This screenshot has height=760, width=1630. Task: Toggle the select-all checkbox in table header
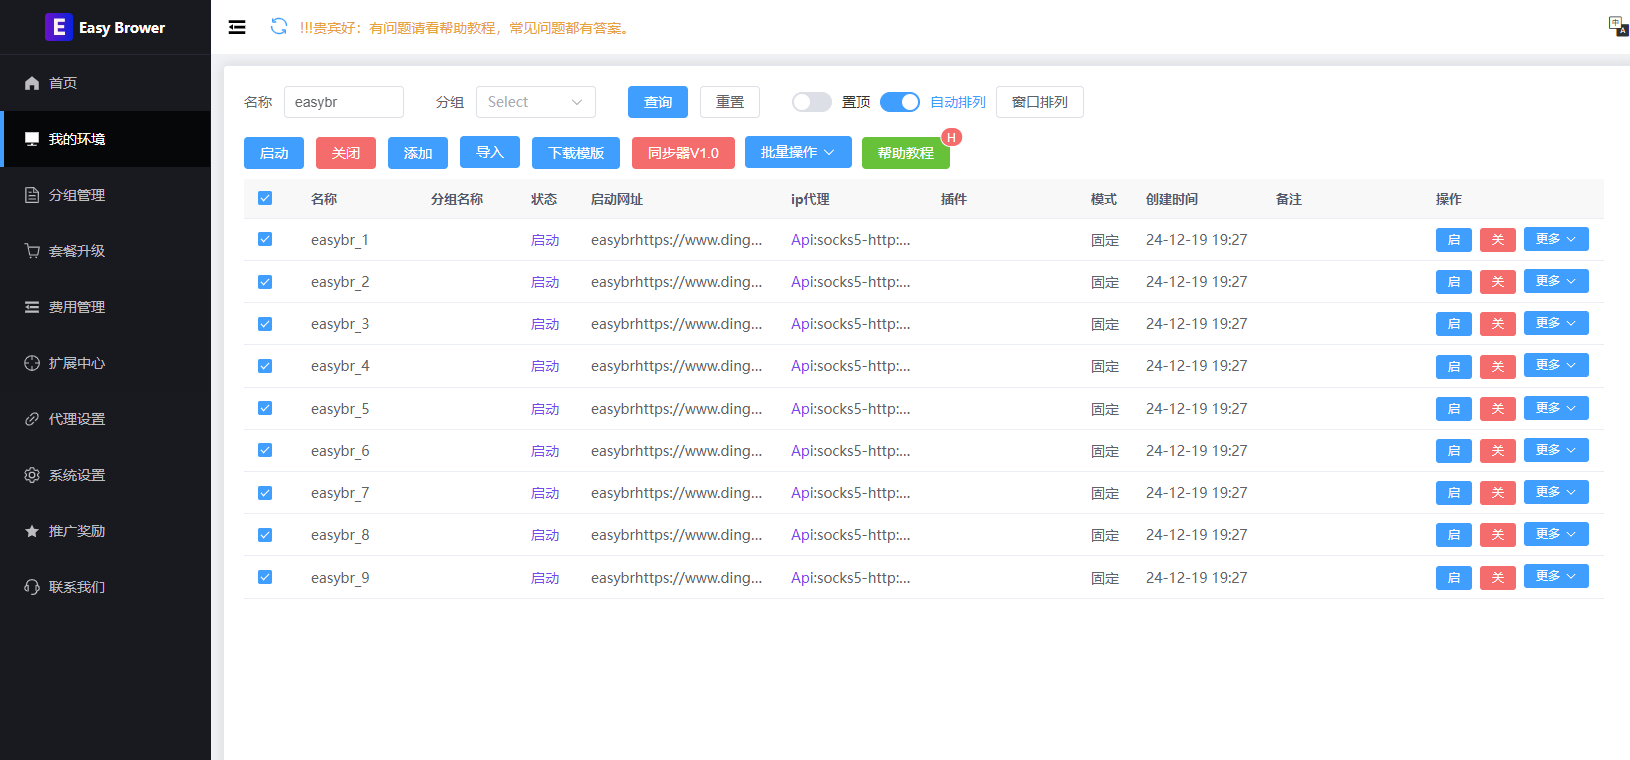point(265,198)
